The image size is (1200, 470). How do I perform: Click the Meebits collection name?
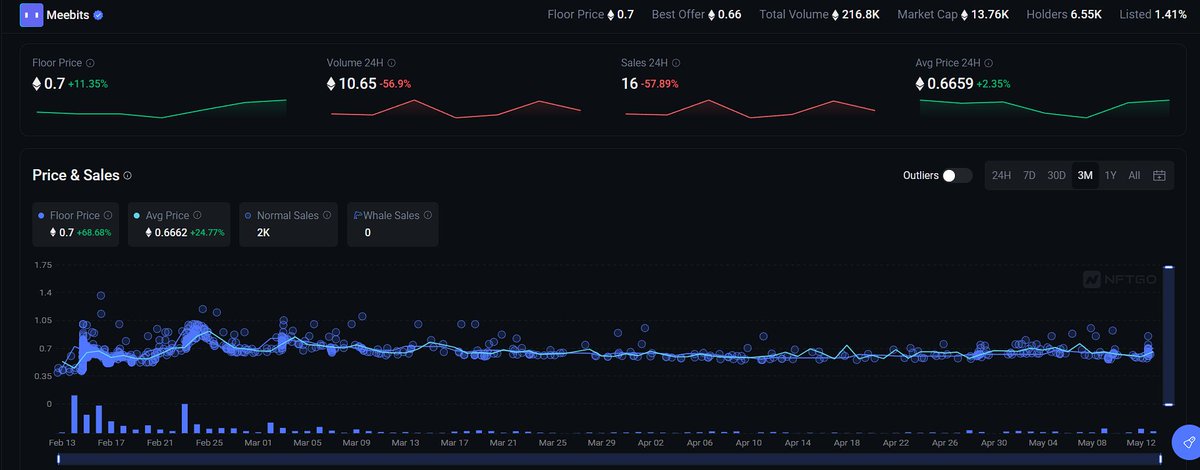pyautogui.click(x=68, y=15)
